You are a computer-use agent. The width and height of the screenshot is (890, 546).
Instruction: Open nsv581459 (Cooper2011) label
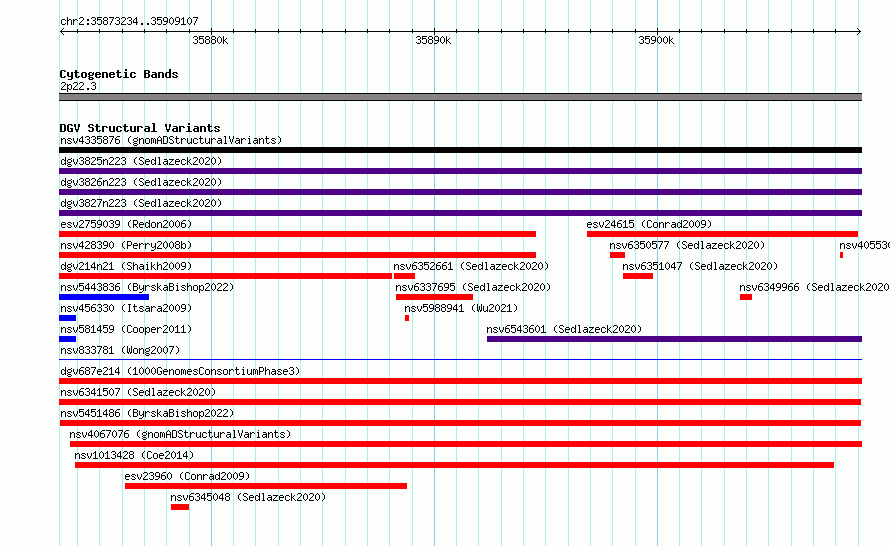coord(126,329)
